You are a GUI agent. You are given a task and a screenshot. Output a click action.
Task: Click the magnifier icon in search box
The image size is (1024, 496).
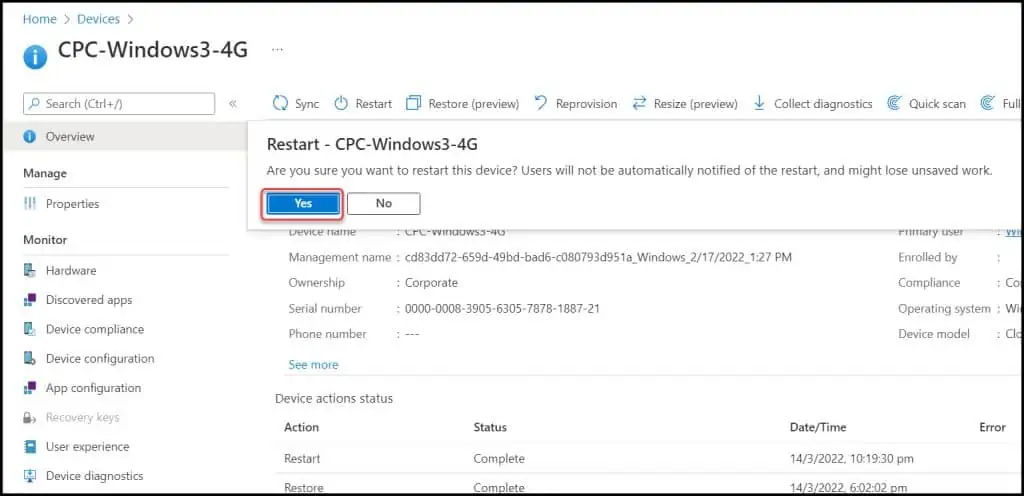point(35,104)
